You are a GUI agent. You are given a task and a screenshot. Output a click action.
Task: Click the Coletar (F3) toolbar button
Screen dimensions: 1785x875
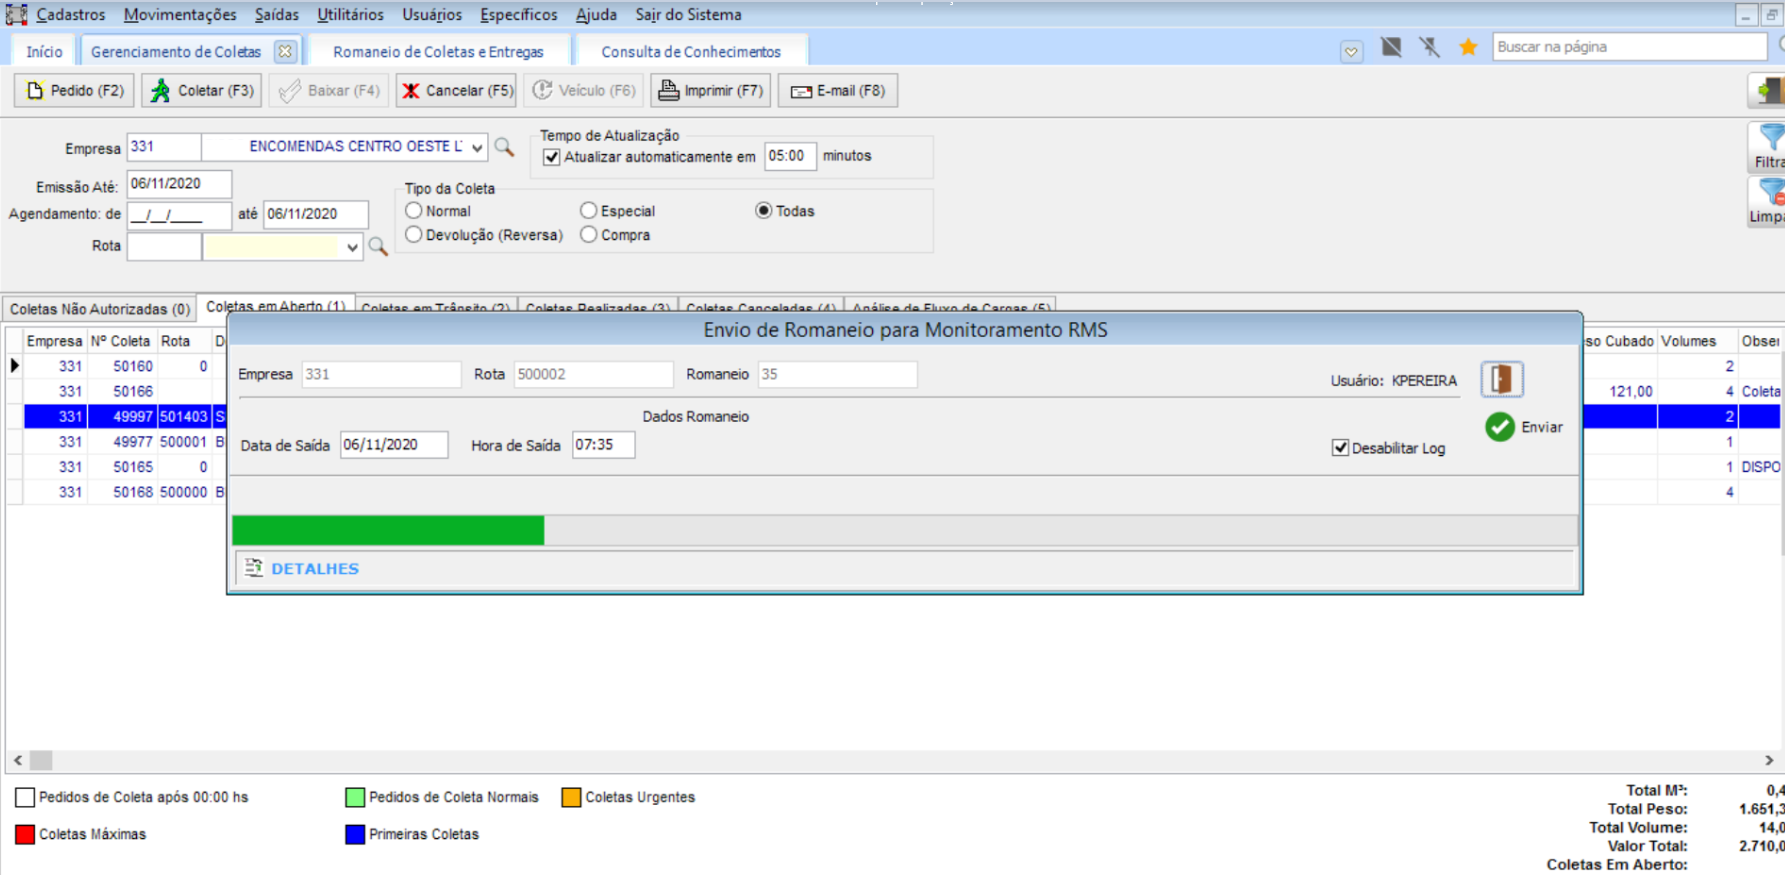[x=201, y=91]
